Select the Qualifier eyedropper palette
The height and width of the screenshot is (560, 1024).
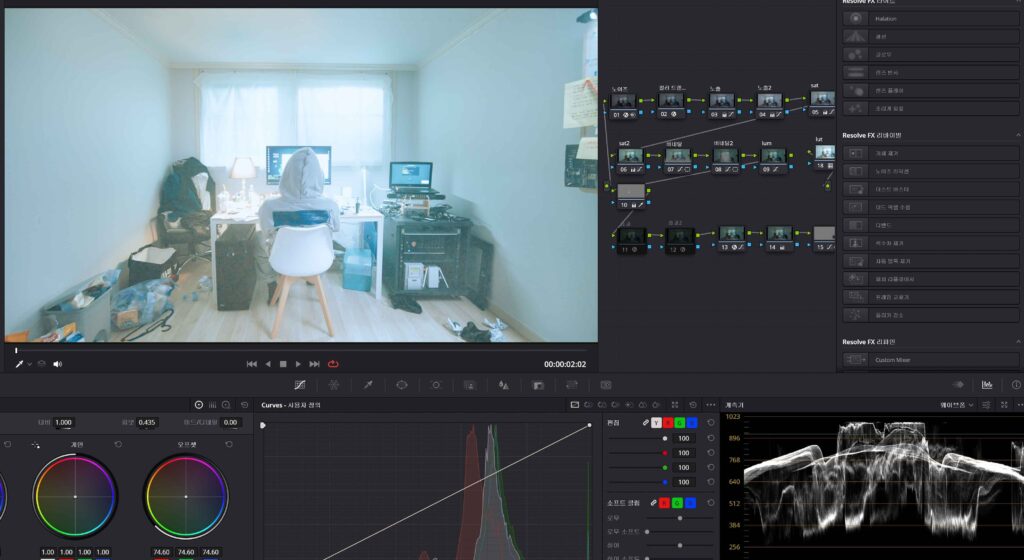(x=368, y=385)
